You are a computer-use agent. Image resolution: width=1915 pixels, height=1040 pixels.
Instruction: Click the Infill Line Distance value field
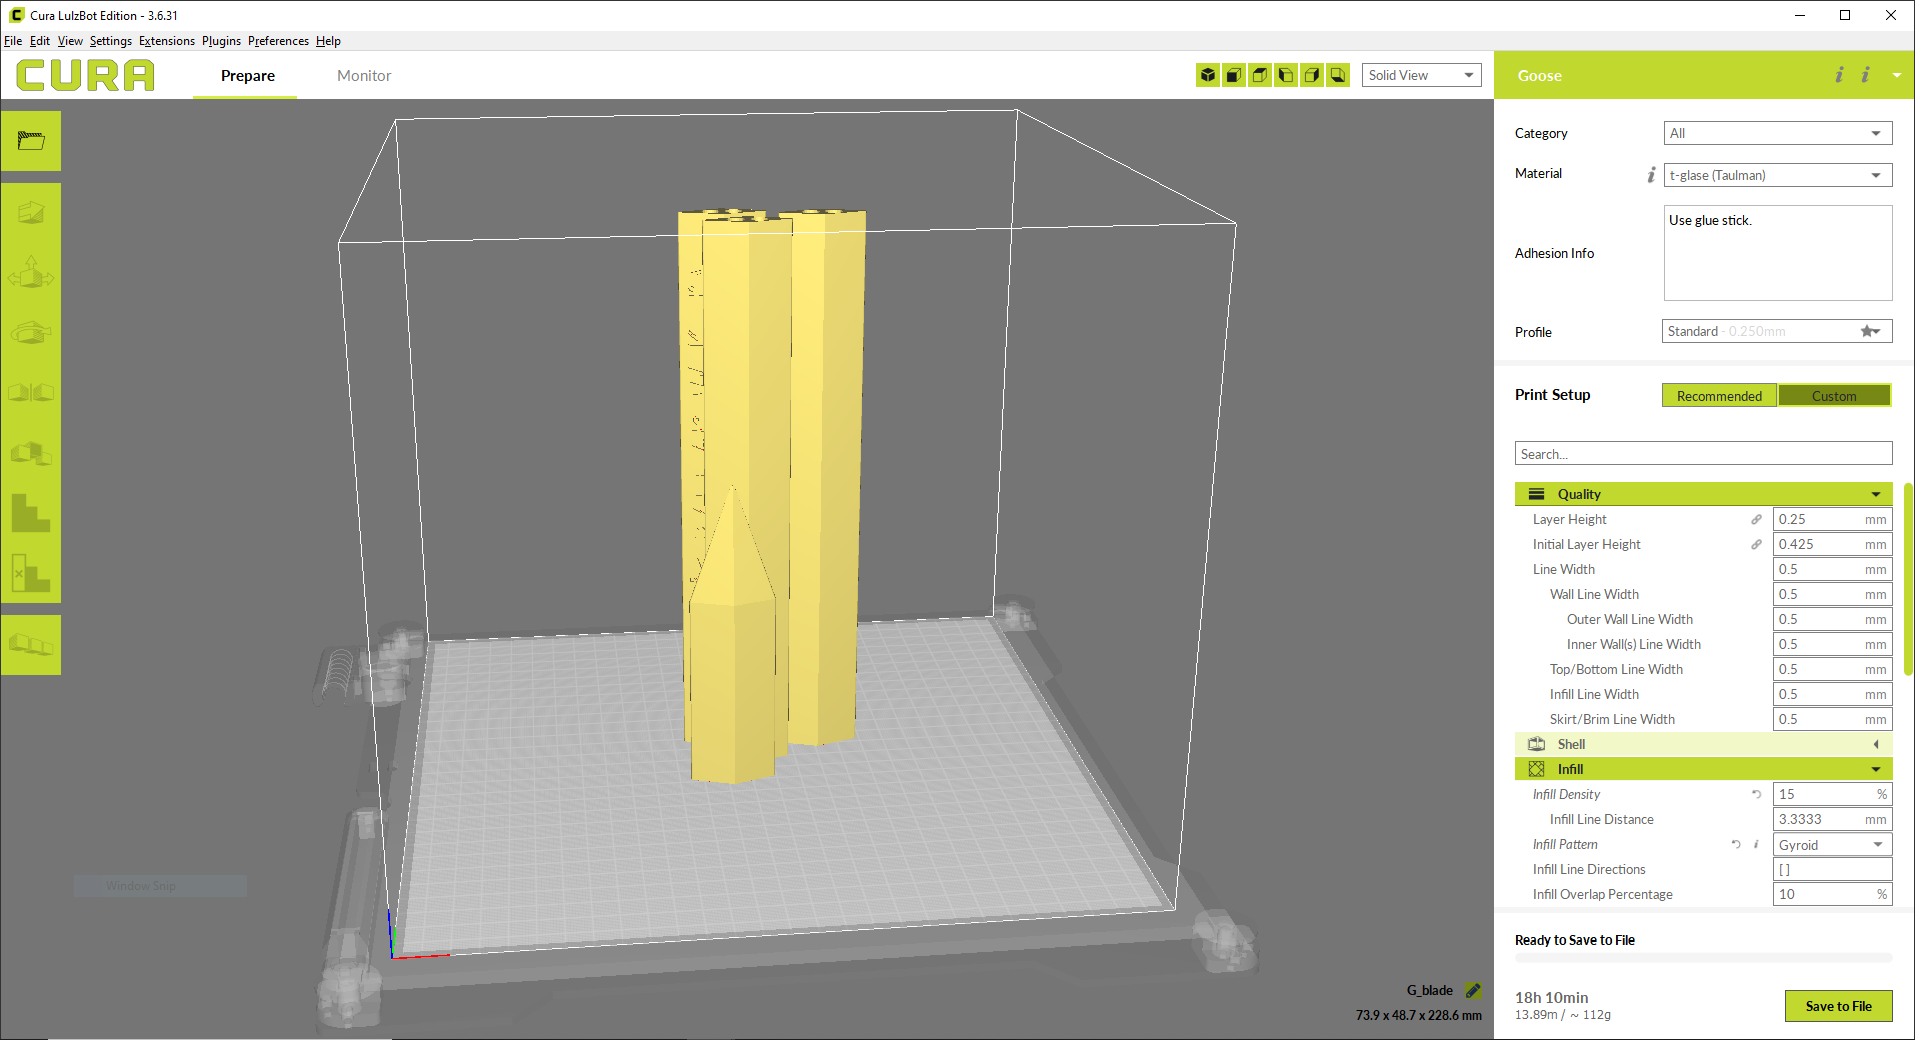(x=1832, y=819)
